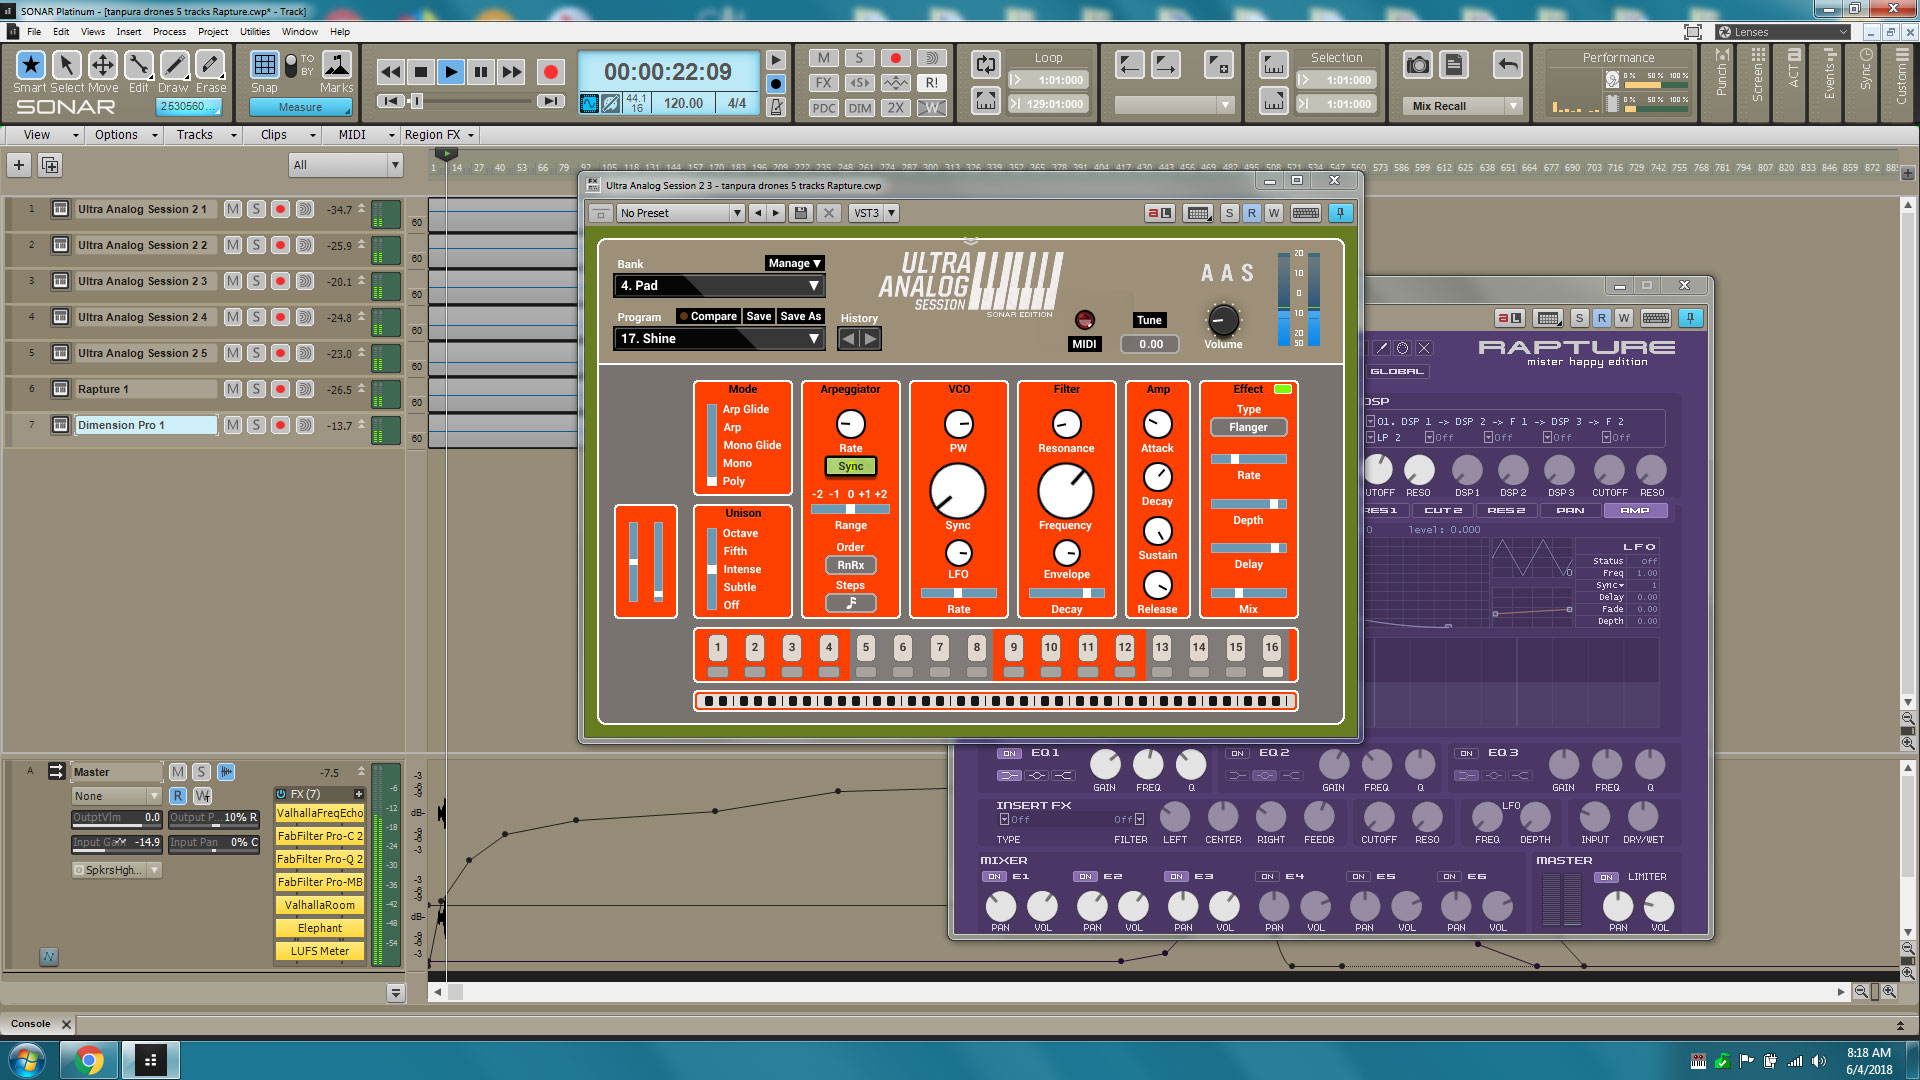Click the Save As button
This screenshot has height=1080, width=1920.
(x=800, y=316)
